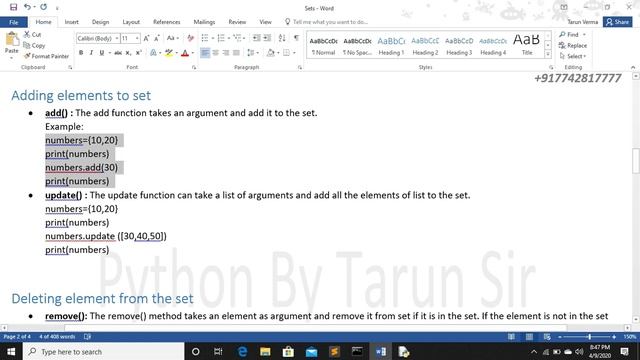Screen dimensions: 640x360
Task: Save the document using the floppy icon
Action: (x=13, y=7)
